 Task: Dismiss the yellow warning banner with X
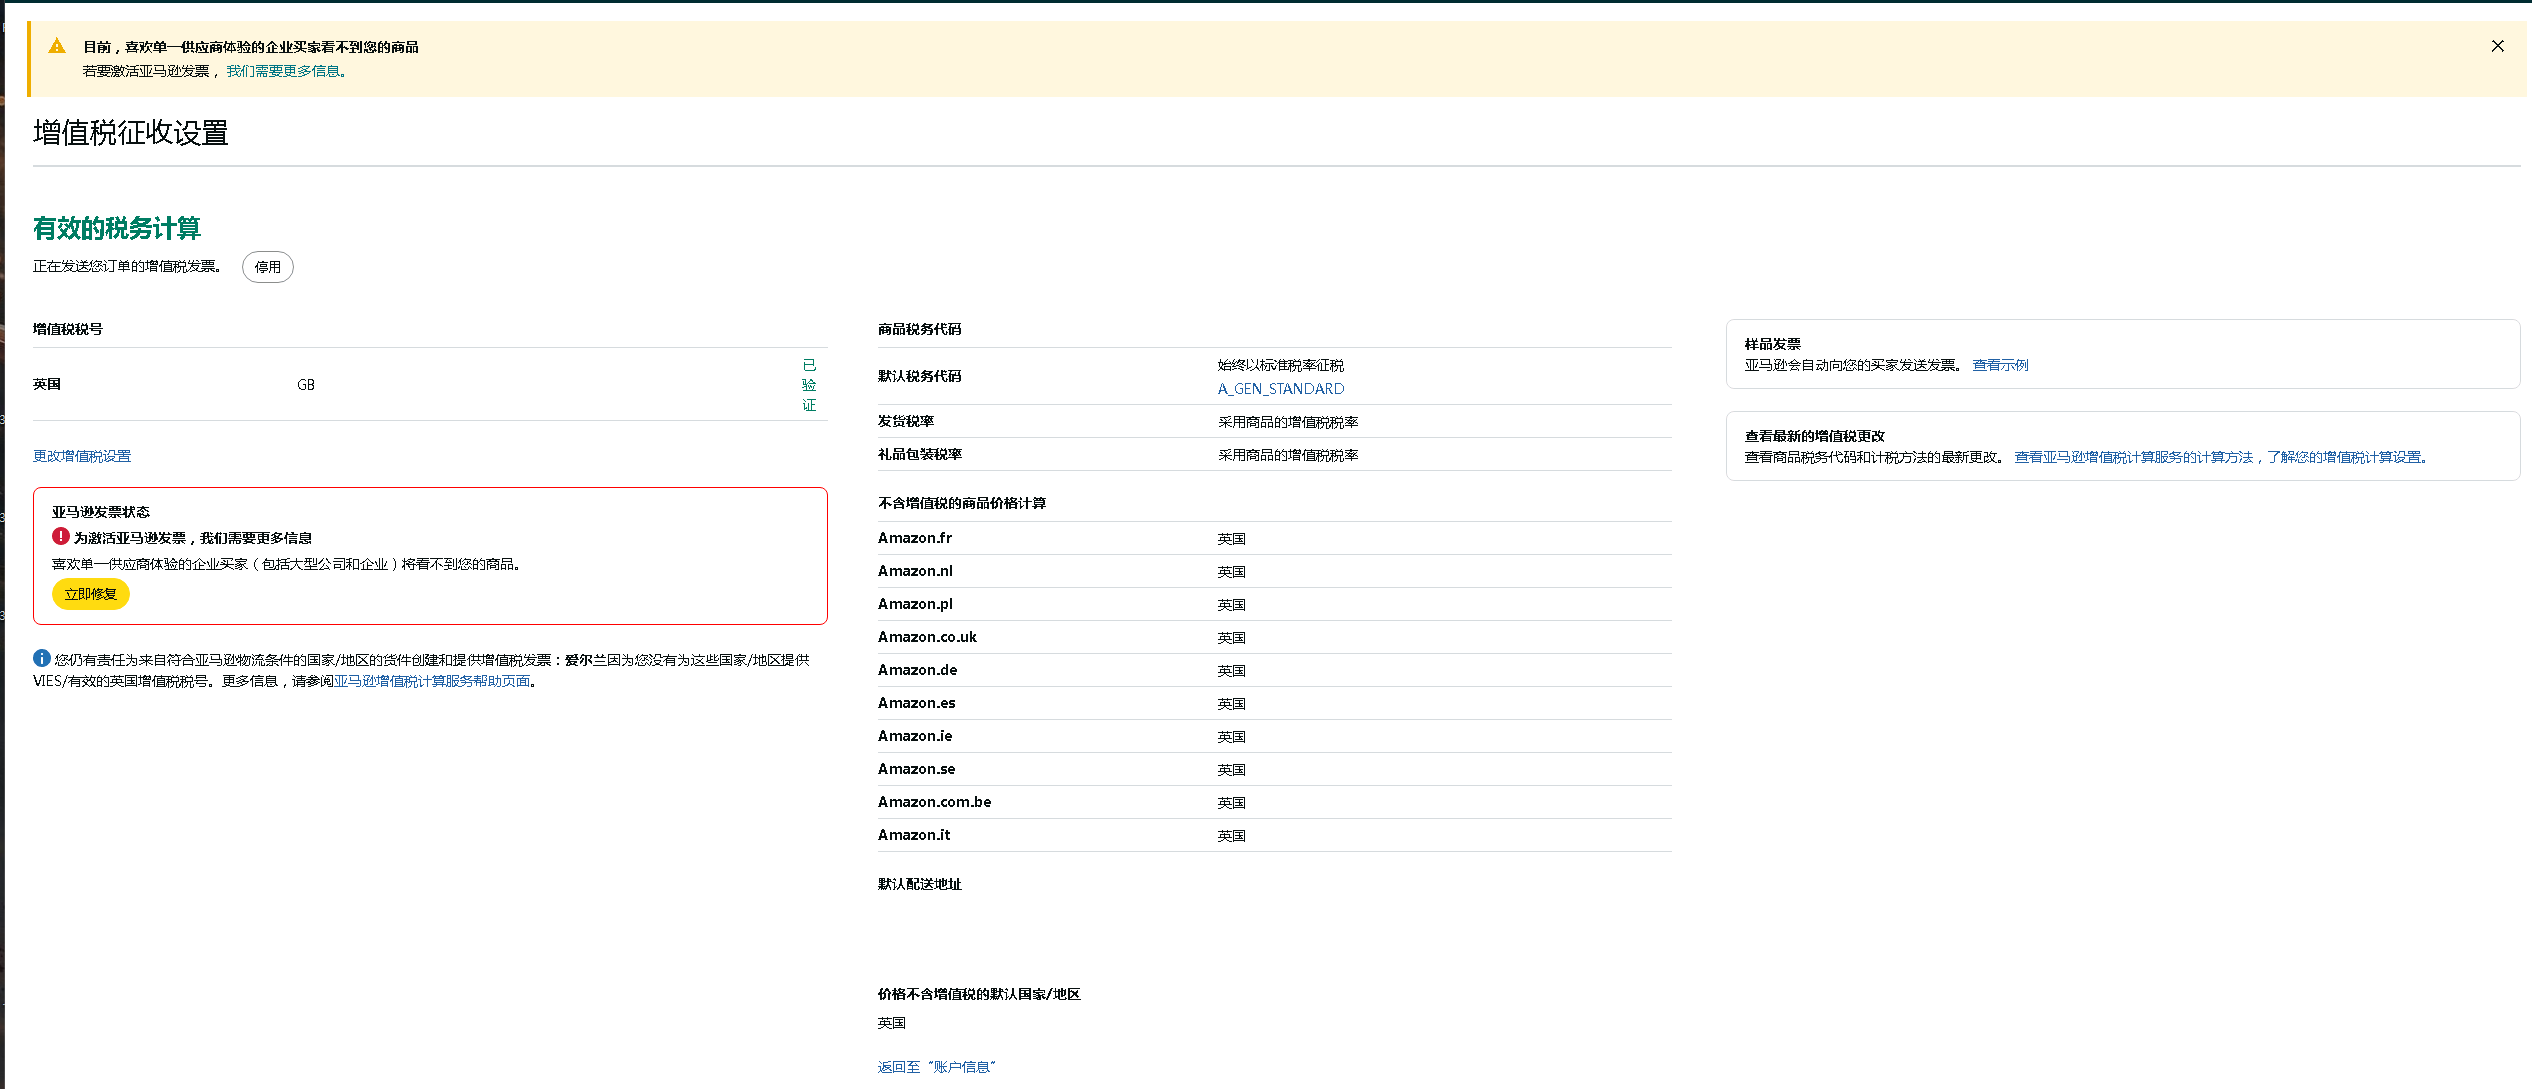tap(2497, 46)
